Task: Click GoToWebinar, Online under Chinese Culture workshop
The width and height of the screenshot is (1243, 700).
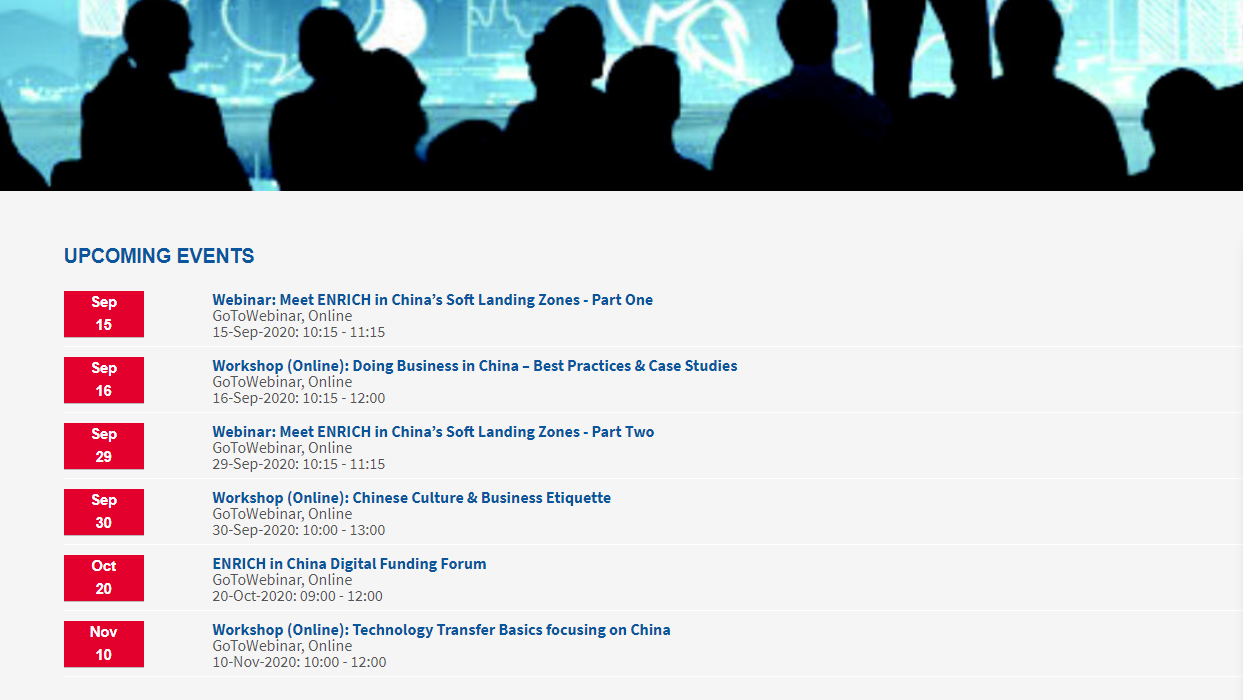Action: click(282, 514)
